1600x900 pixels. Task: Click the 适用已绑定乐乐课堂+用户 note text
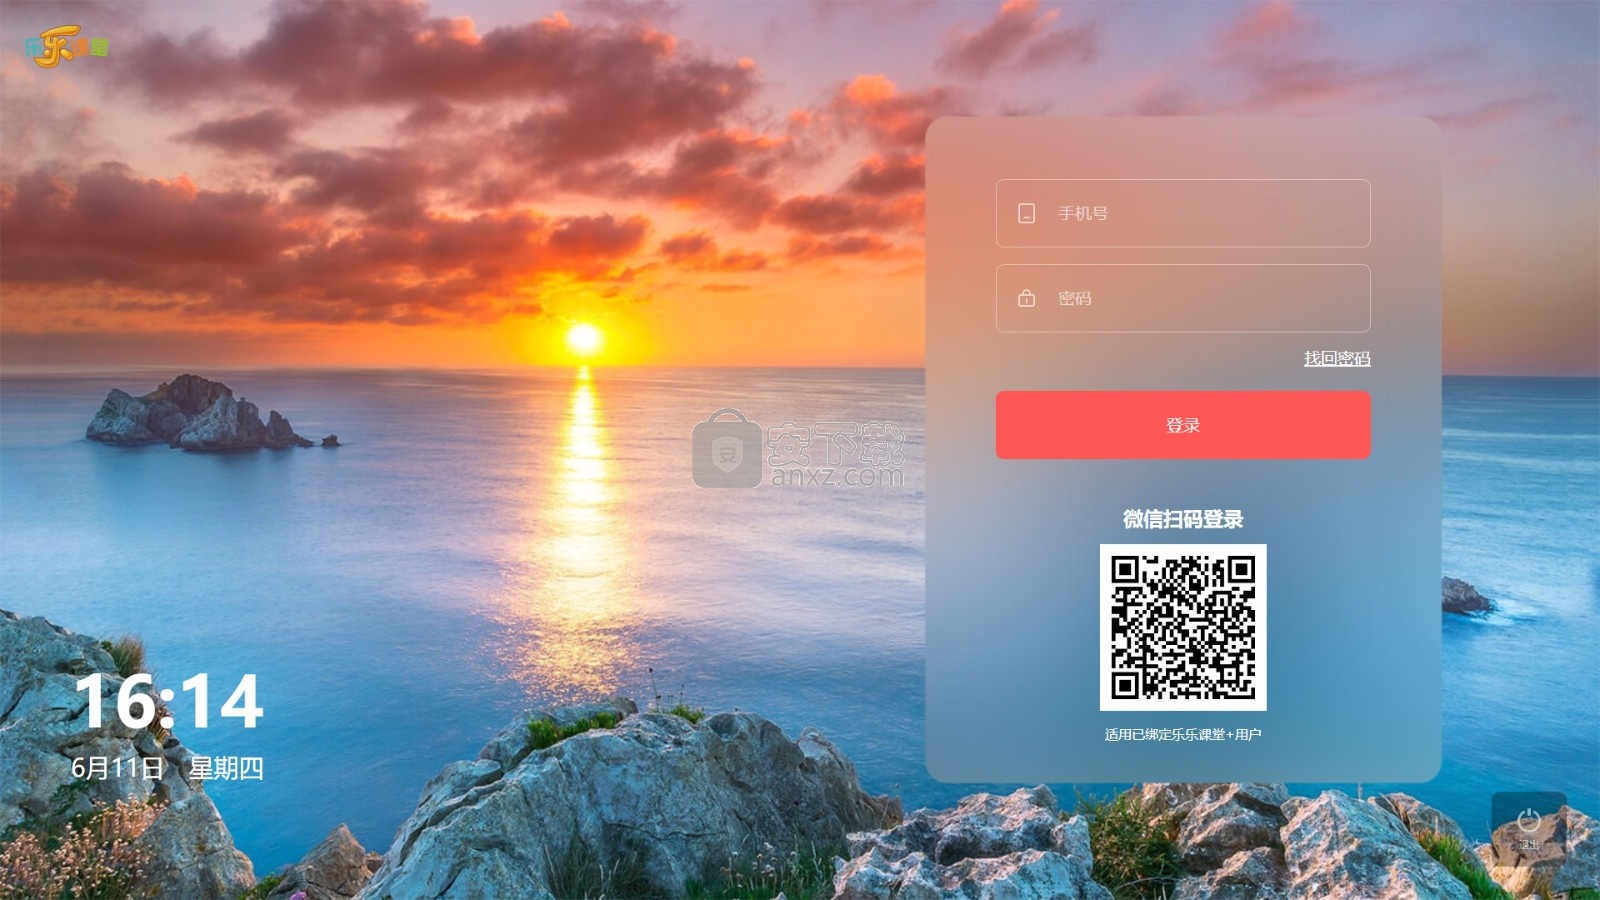pos(1183,734)
